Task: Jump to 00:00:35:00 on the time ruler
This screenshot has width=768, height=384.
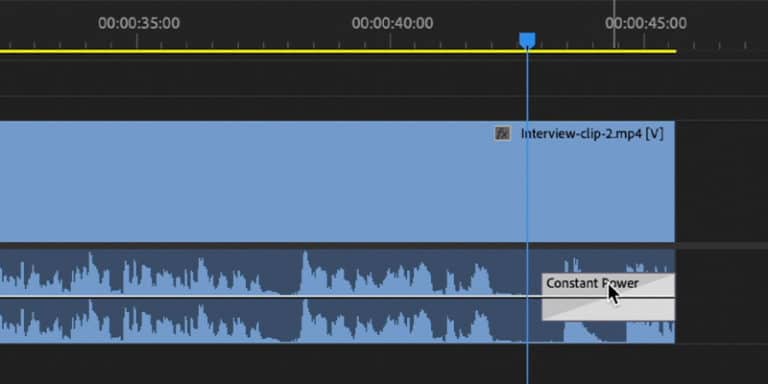Action: 139,23
